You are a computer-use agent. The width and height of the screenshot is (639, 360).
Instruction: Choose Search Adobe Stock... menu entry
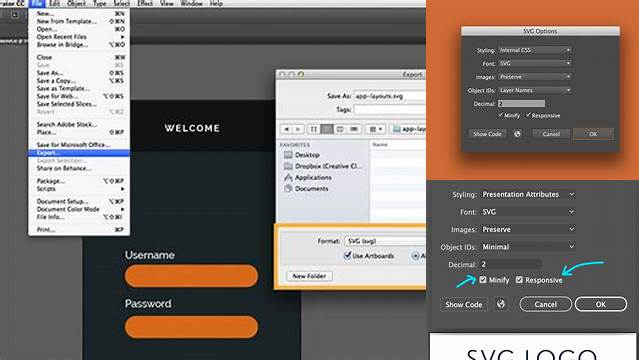(79, 124)
